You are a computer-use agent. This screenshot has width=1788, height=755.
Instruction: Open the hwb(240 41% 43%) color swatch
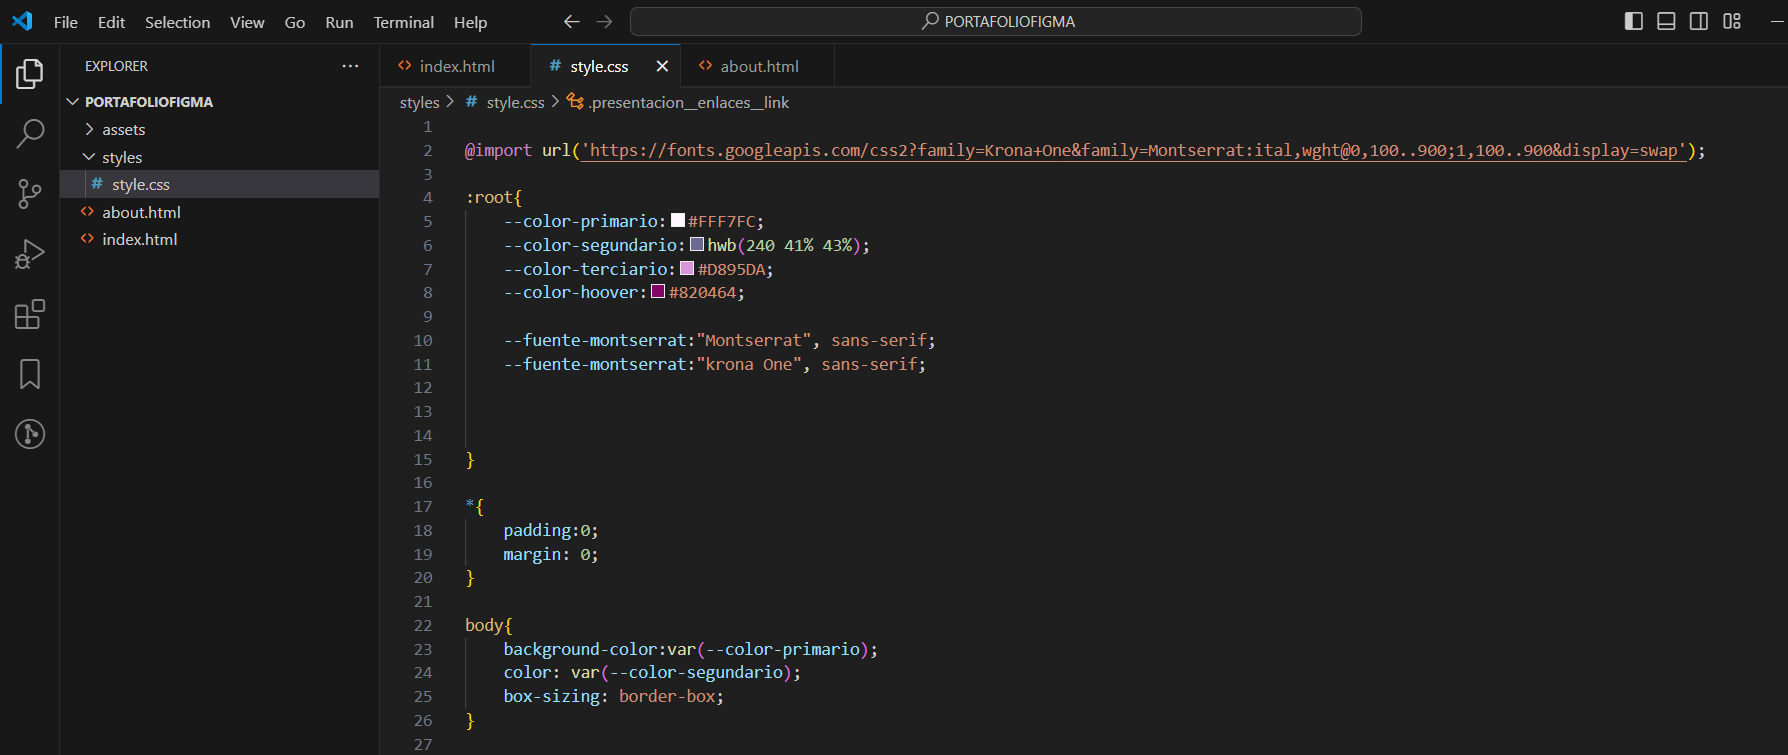697,245
